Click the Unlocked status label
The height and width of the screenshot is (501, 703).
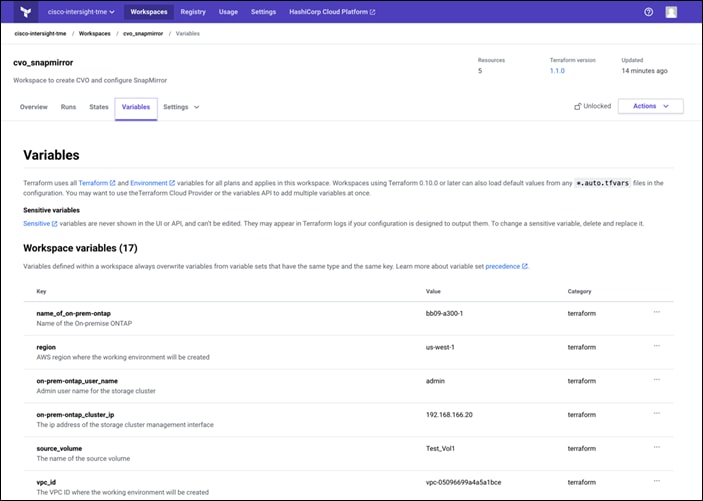coord(597,106)
